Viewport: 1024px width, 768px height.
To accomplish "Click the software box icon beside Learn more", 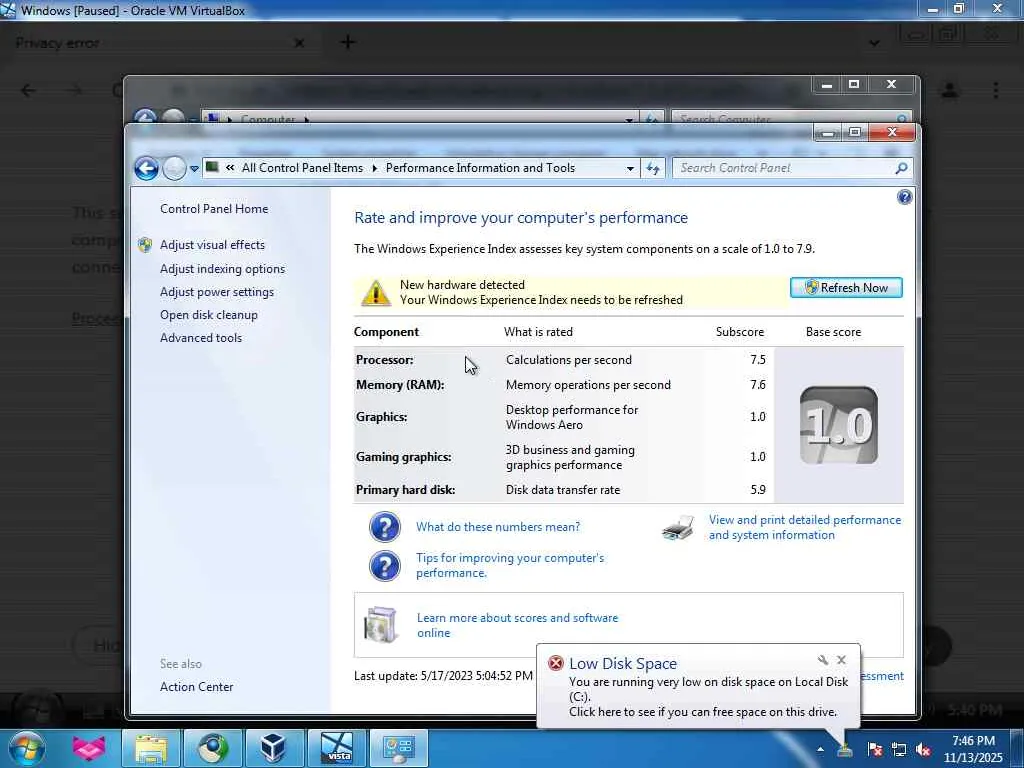I will (x=381, y=625).
